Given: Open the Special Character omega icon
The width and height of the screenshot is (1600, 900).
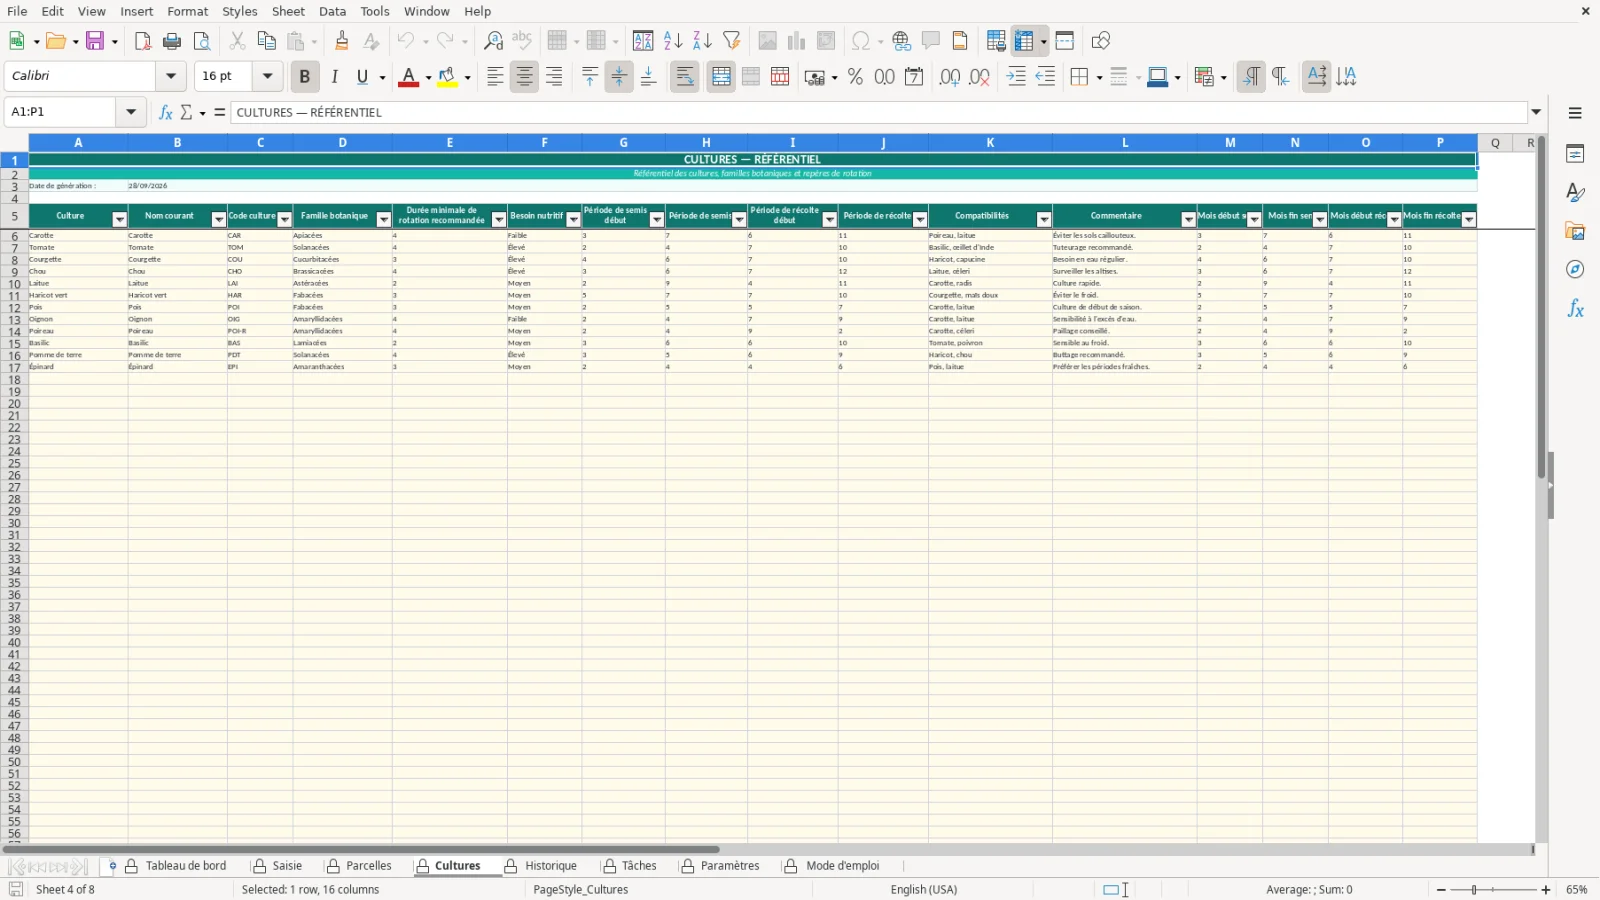Looking at the screenshot, I should (x=860, y=41).
